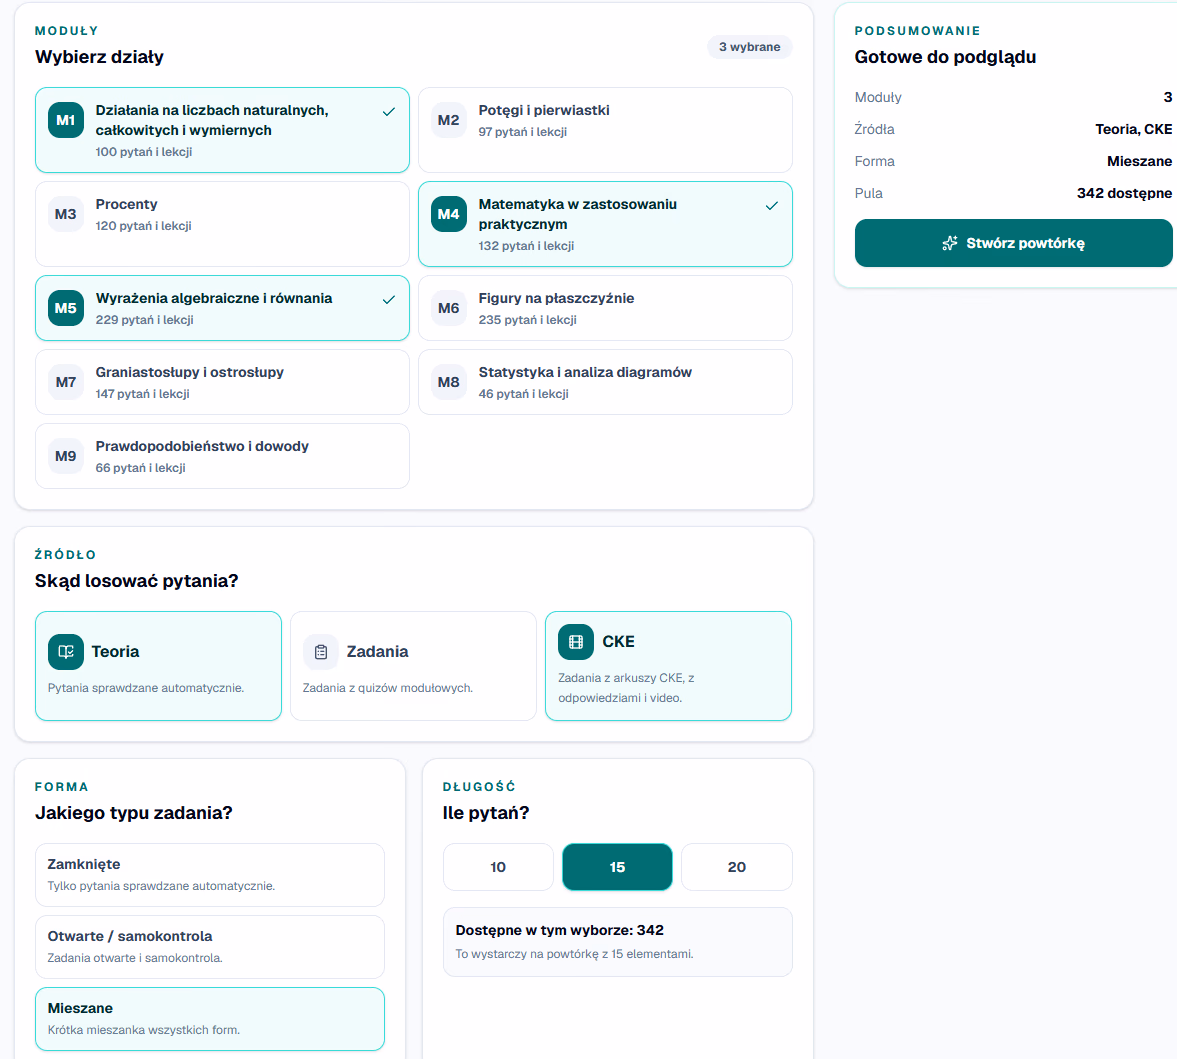Image resolution: width=1177 pixels, height=1059 pixels.
Task: Select the Figury na płaszczyźnie module
Action: [x=605, y=308]
